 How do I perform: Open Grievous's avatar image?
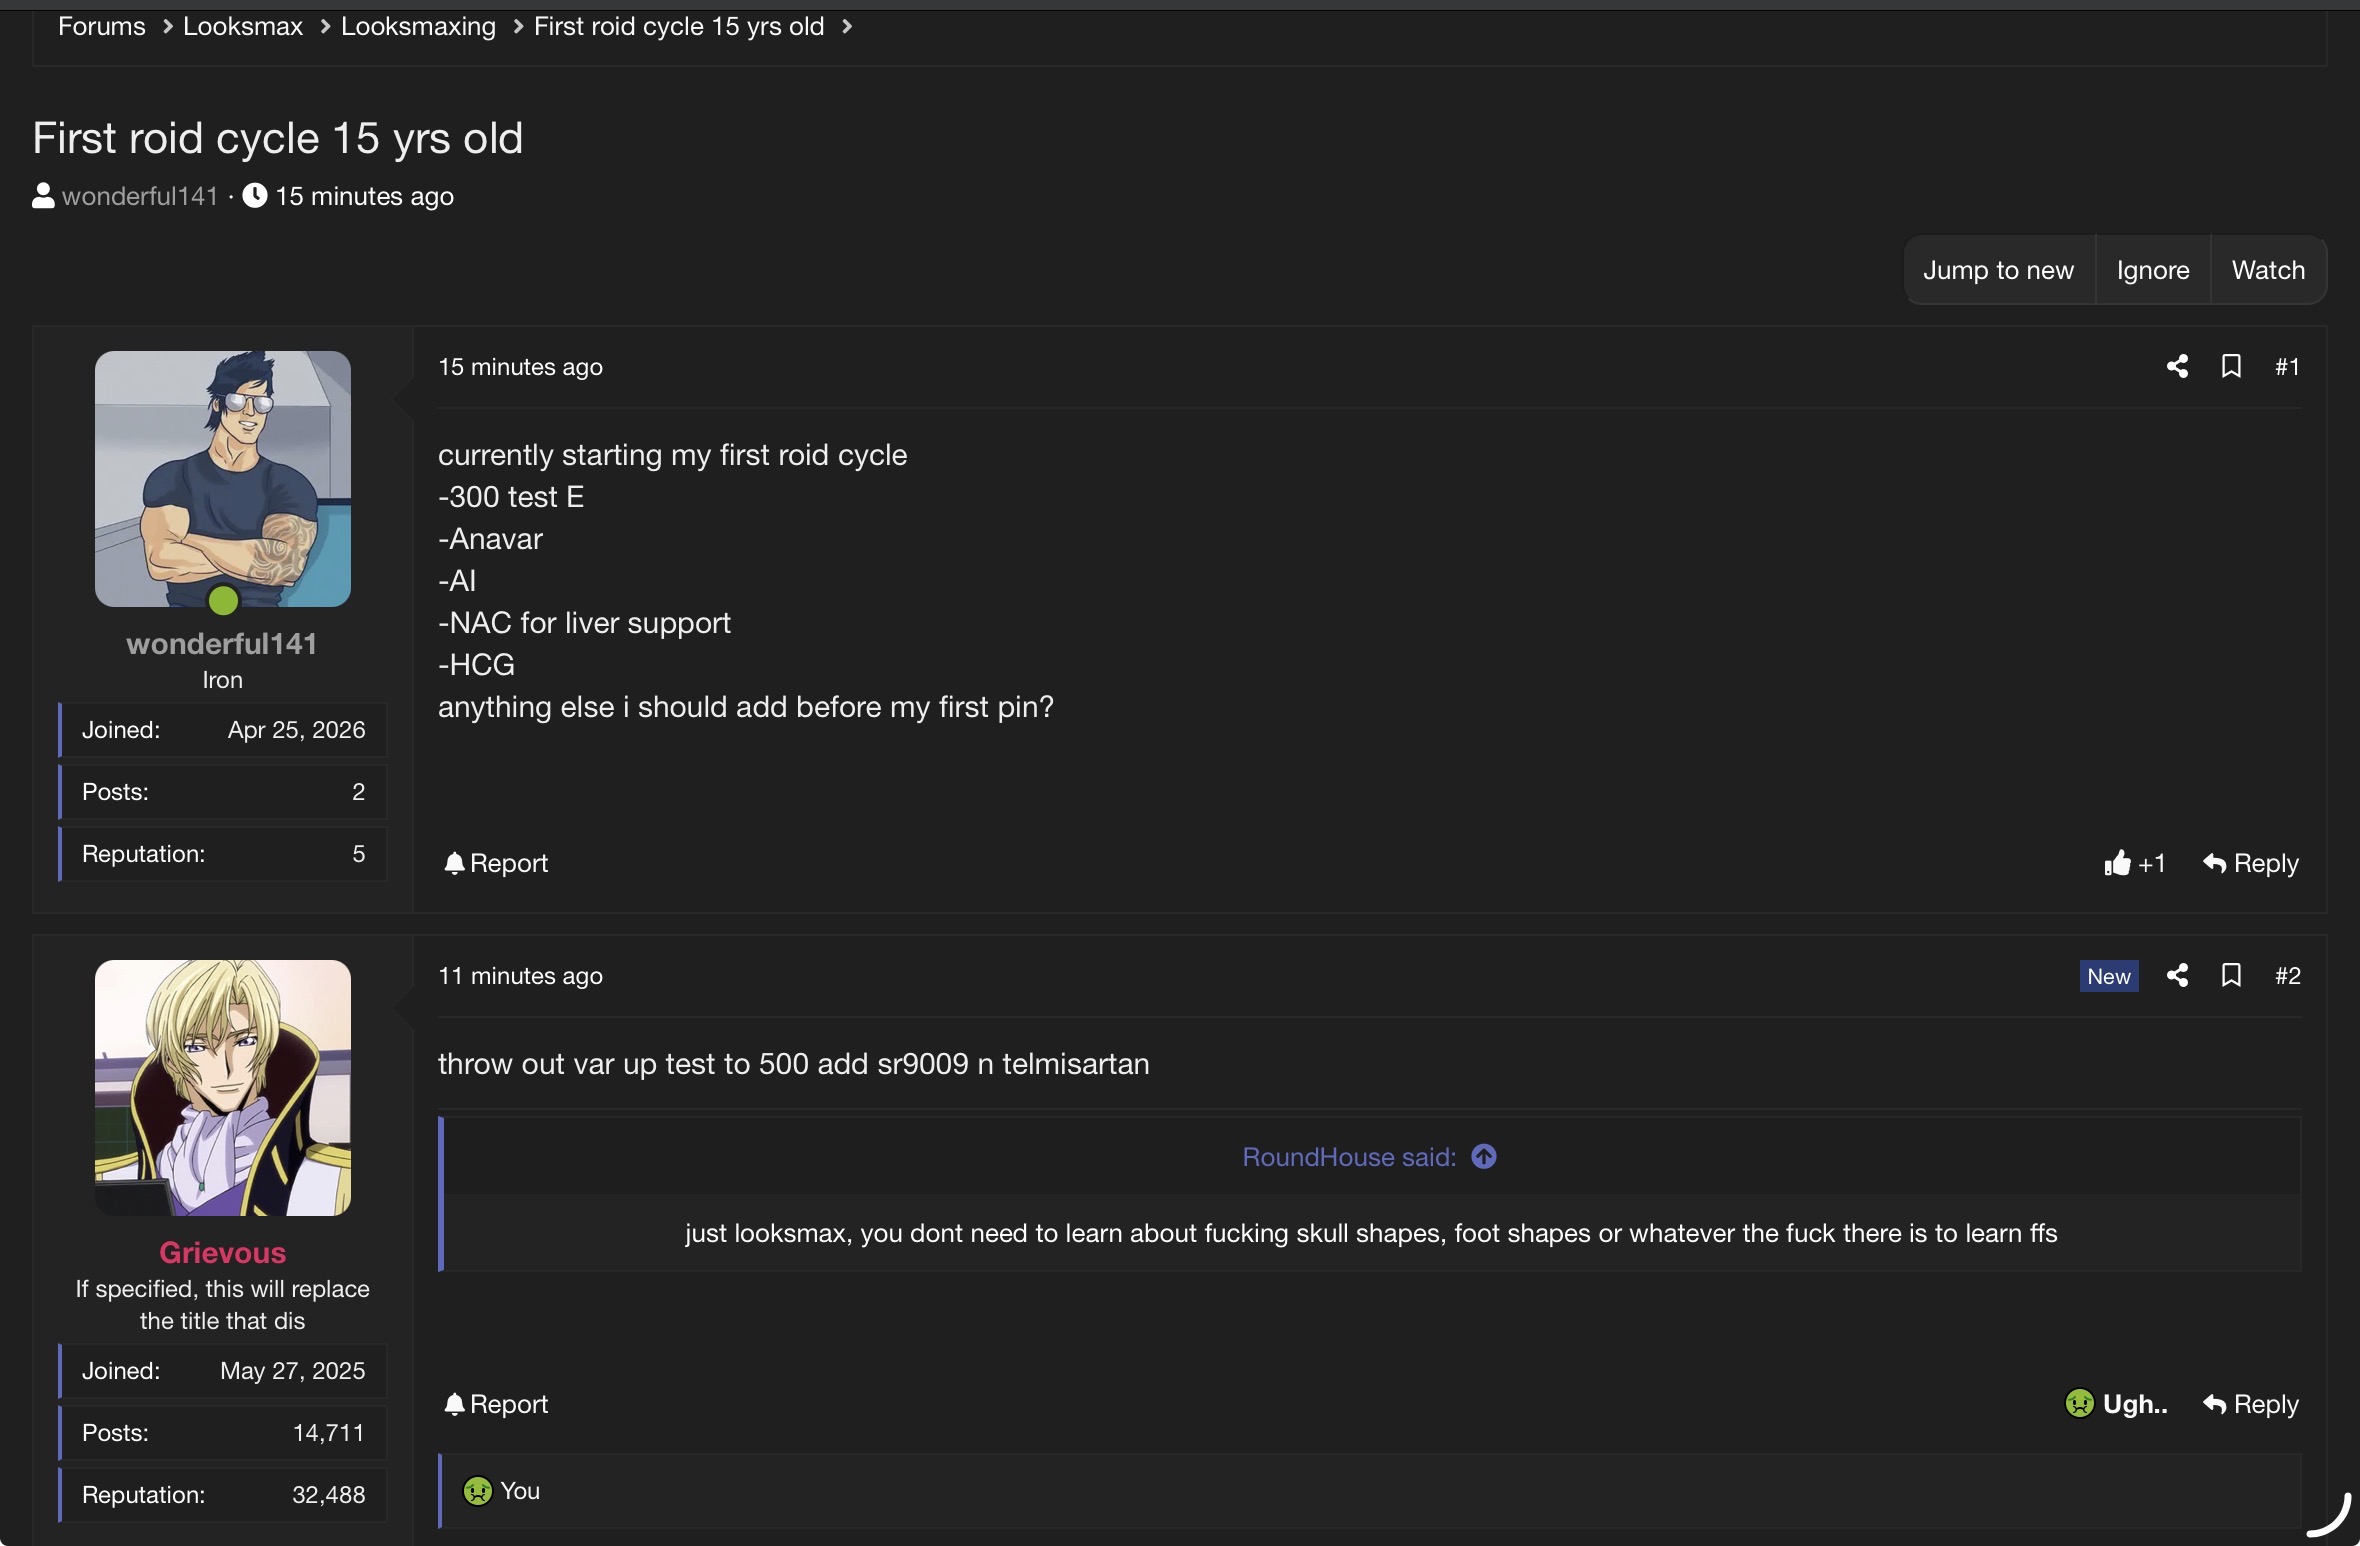(223, 1088)
